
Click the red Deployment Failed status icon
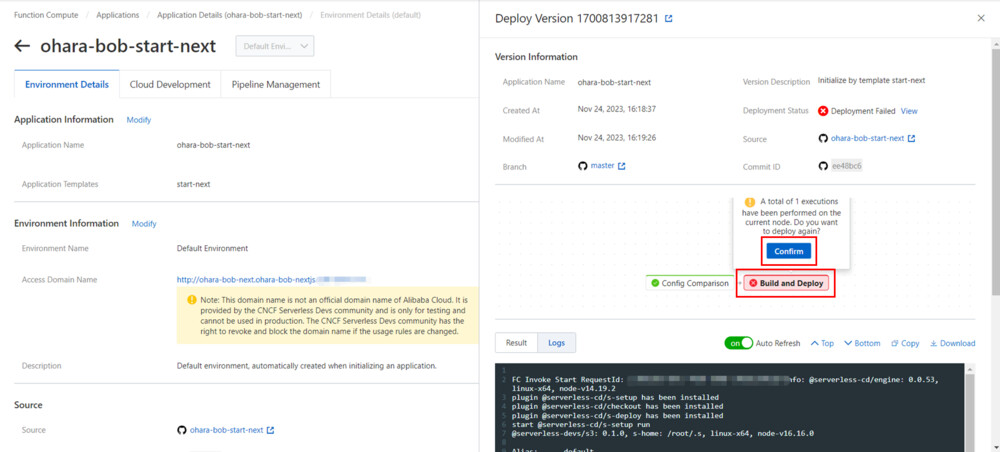[823, 111]
